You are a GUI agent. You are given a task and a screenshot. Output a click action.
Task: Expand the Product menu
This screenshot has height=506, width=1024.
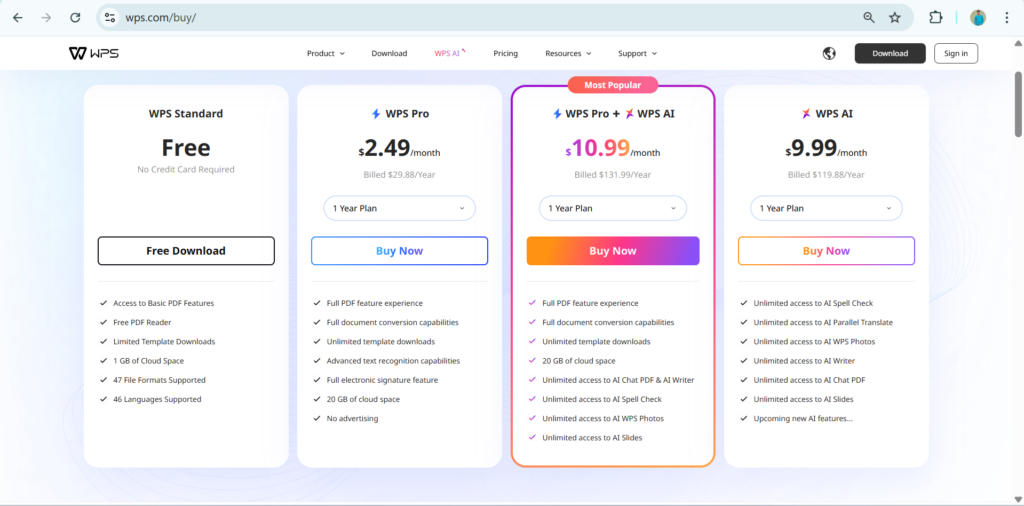[x=326, y=54]
